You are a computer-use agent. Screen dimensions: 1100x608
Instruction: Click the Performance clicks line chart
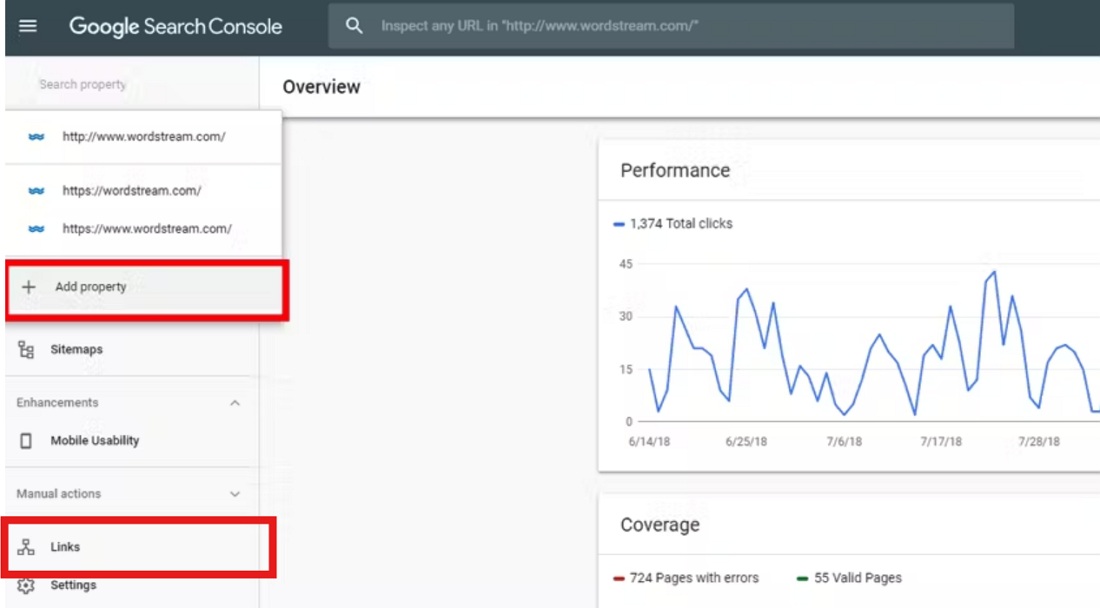point(873,344)
